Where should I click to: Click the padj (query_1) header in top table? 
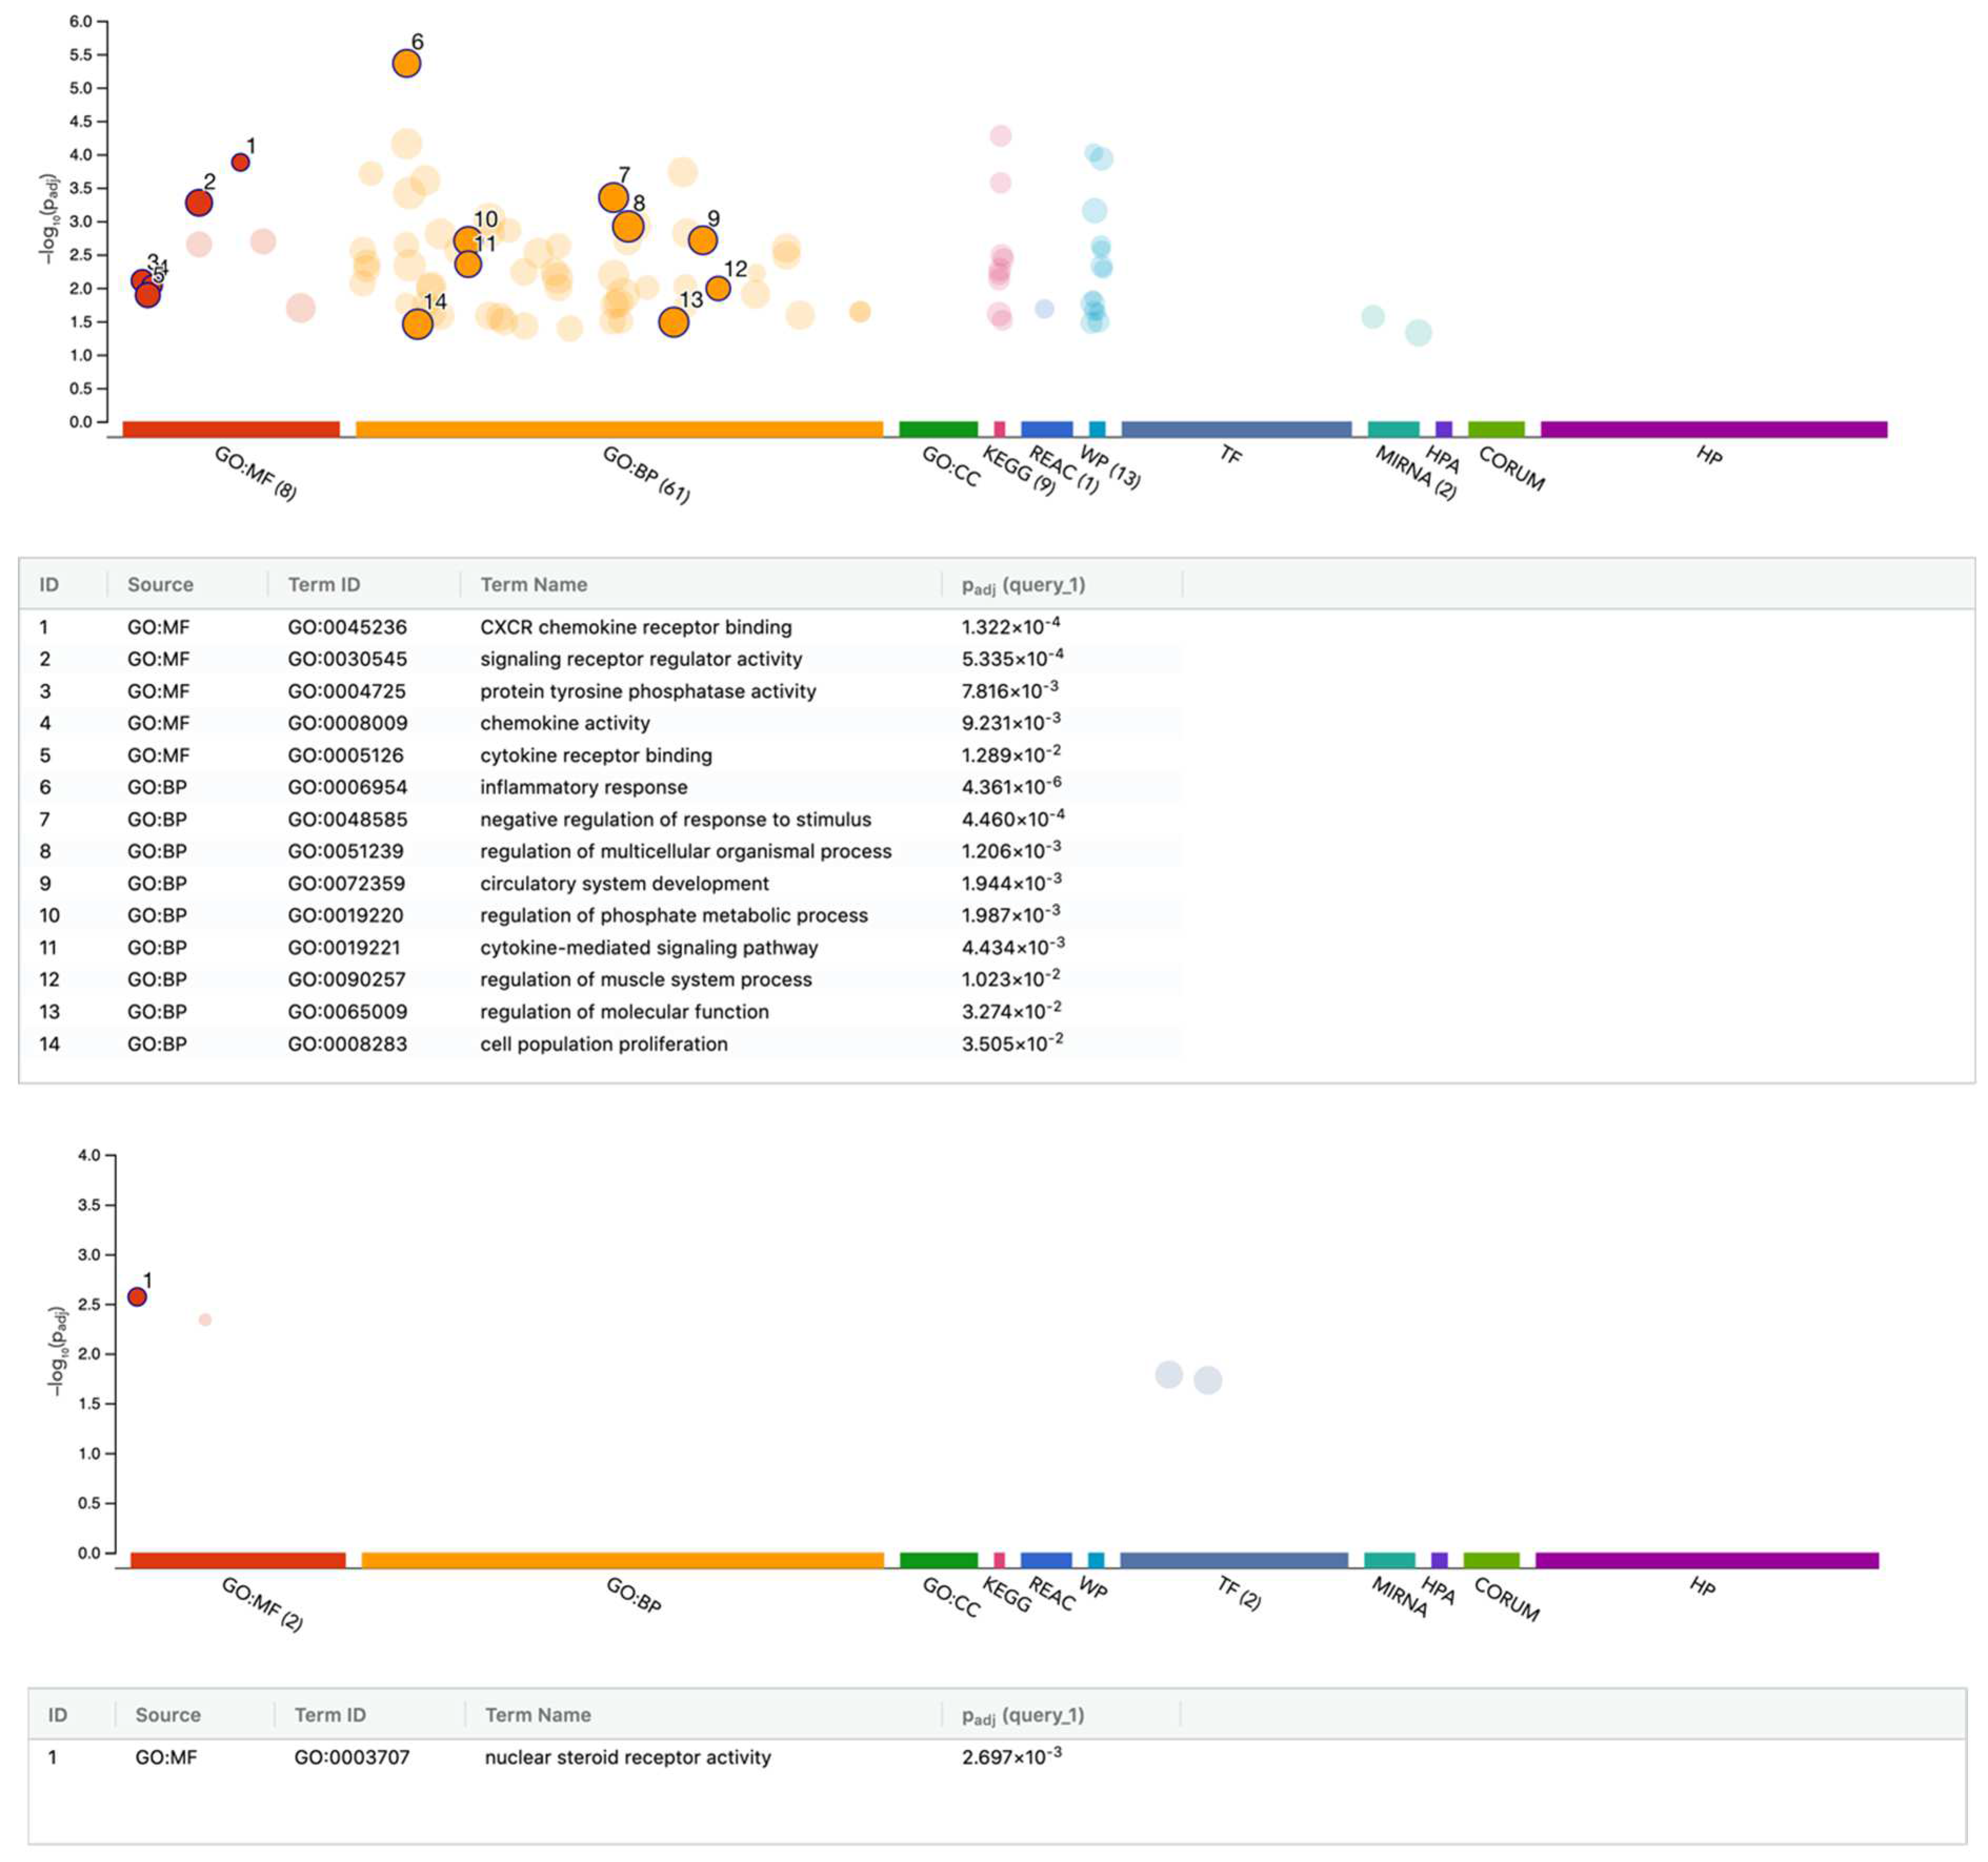click(x=1023, y=585)
